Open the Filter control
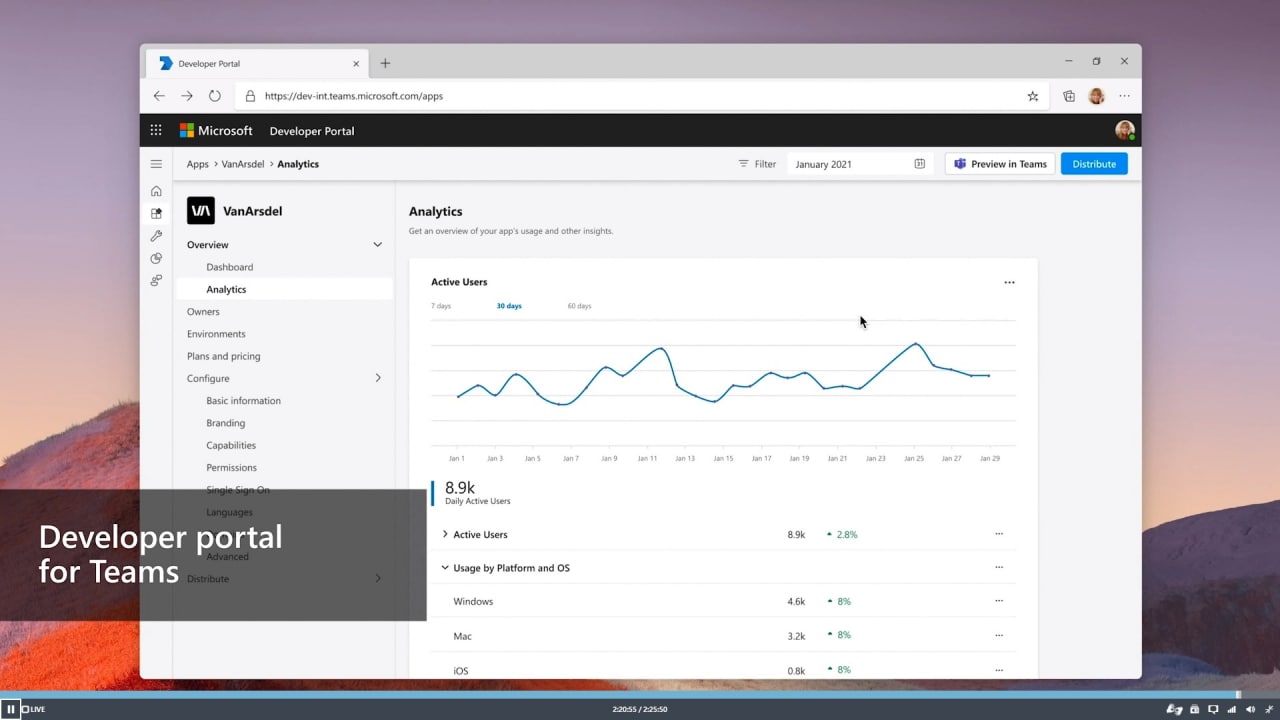The height and width of the screenshot is (720, 1280). click(757, 164)
